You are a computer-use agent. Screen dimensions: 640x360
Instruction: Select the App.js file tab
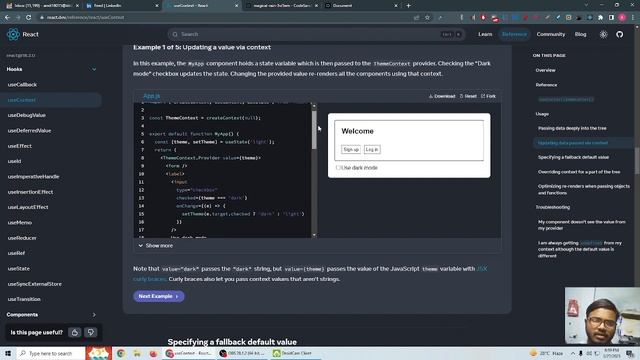pyautogui.click(x=151, y=96)
